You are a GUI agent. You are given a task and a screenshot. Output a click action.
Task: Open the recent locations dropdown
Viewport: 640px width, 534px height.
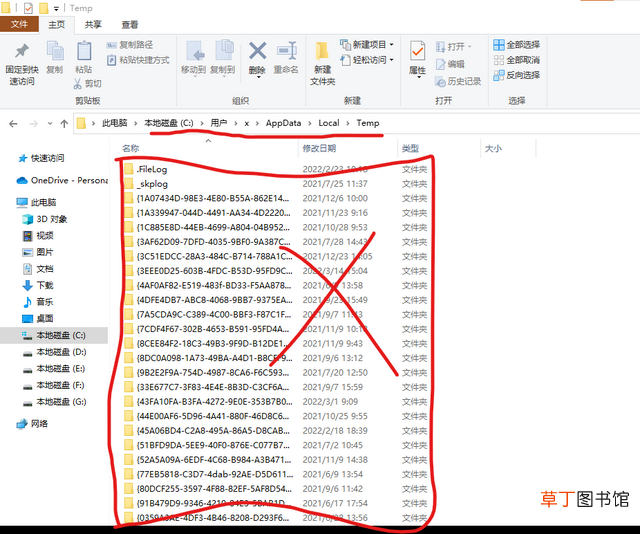click(50, 123)
